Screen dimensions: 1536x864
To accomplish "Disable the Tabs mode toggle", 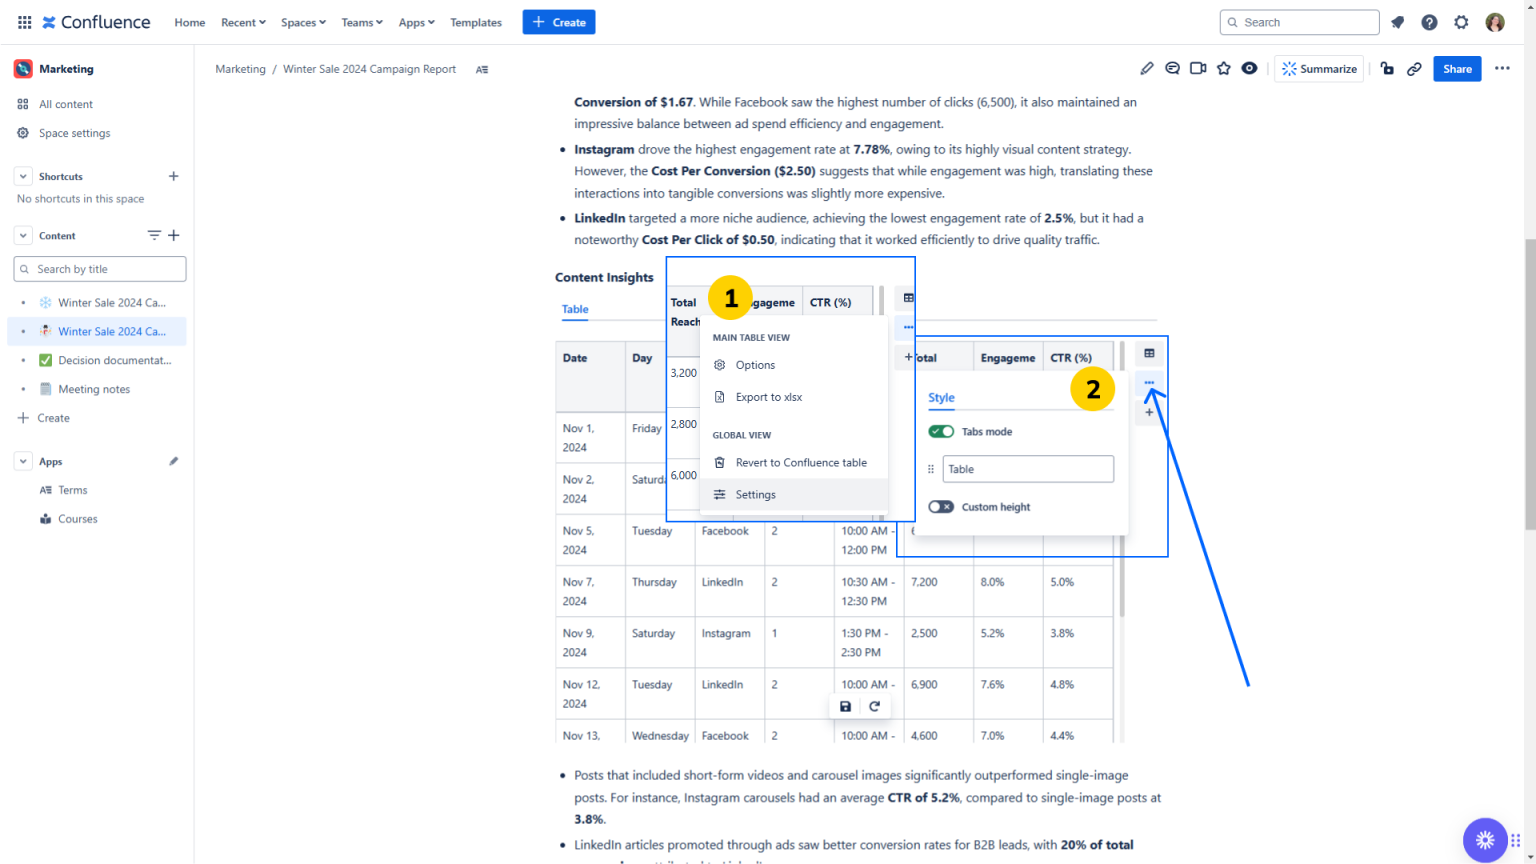I will (x=940, y=431).
